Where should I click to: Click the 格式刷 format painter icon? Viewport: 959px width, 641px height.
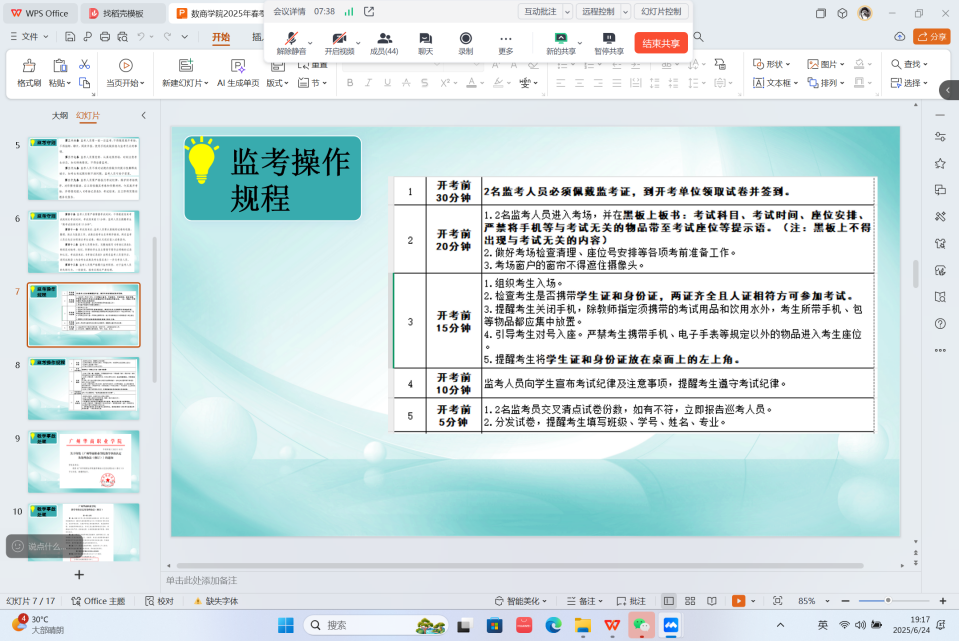[x=29, y=65]
